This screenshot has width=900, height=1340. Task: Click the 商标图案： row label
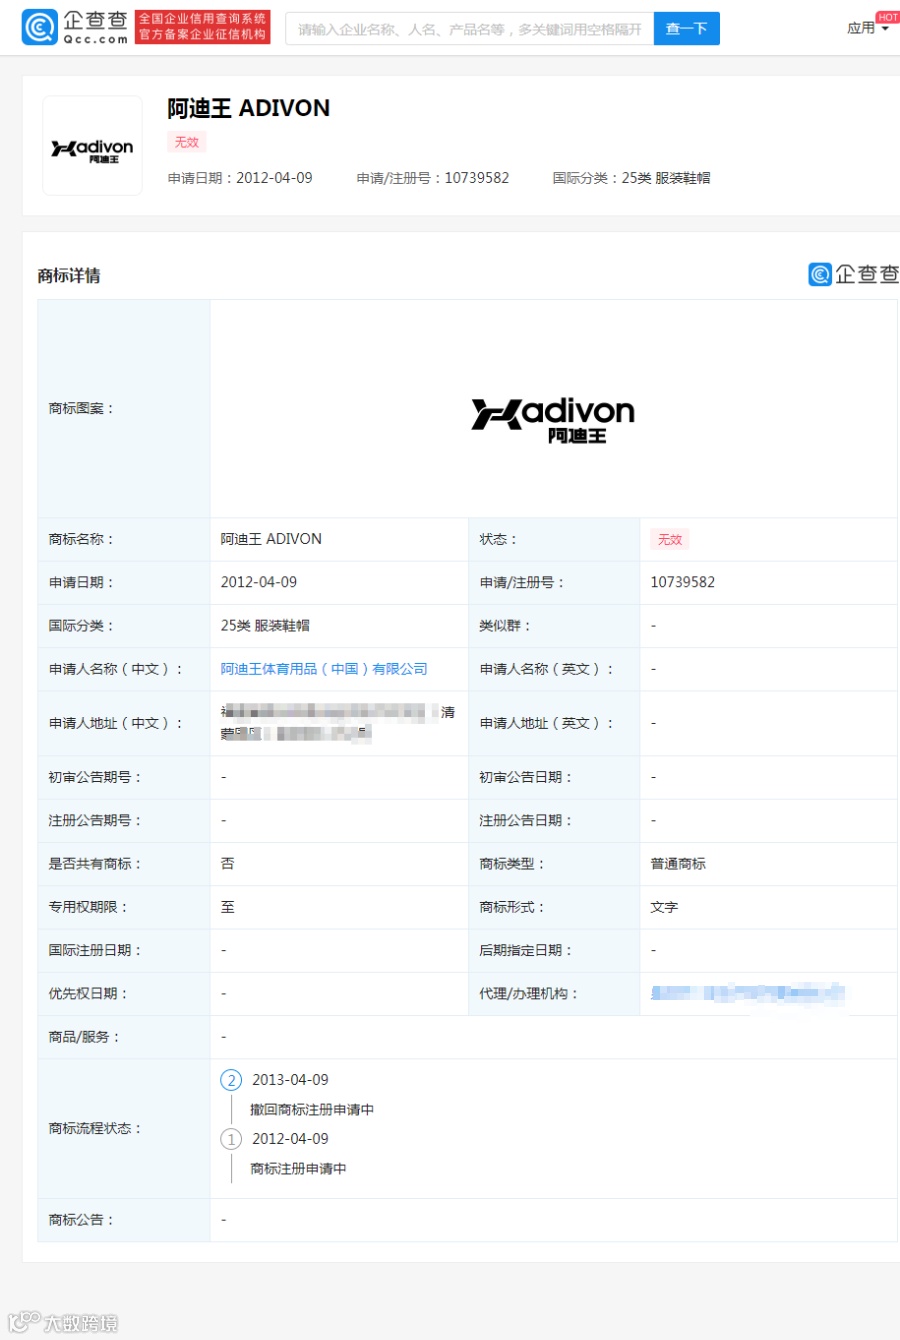[82, 408]
